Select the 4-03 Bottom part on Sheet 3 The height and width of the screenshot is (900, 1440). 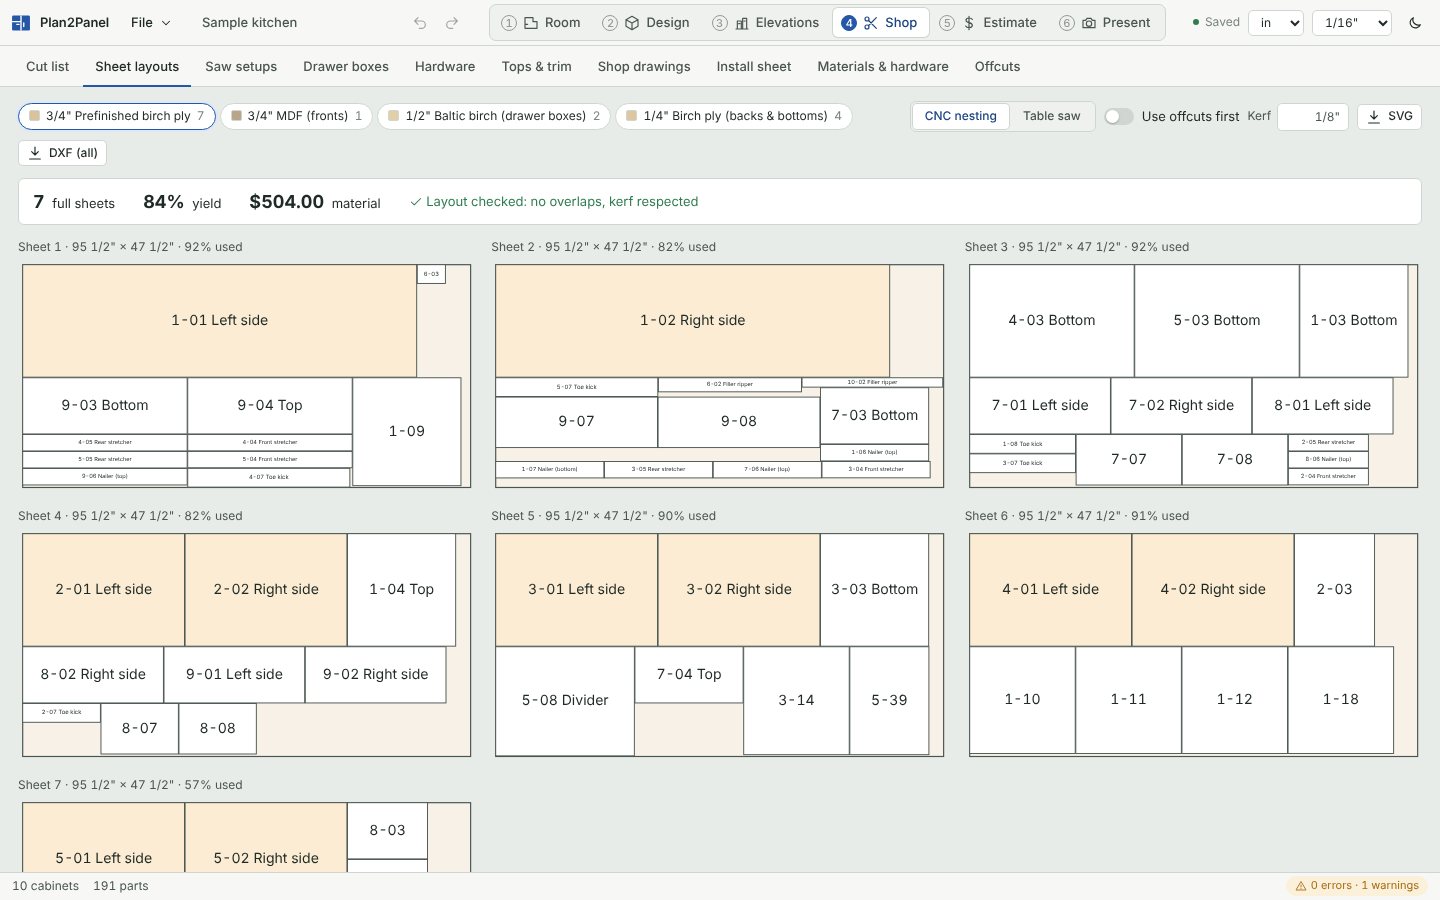coord(1052,321)
